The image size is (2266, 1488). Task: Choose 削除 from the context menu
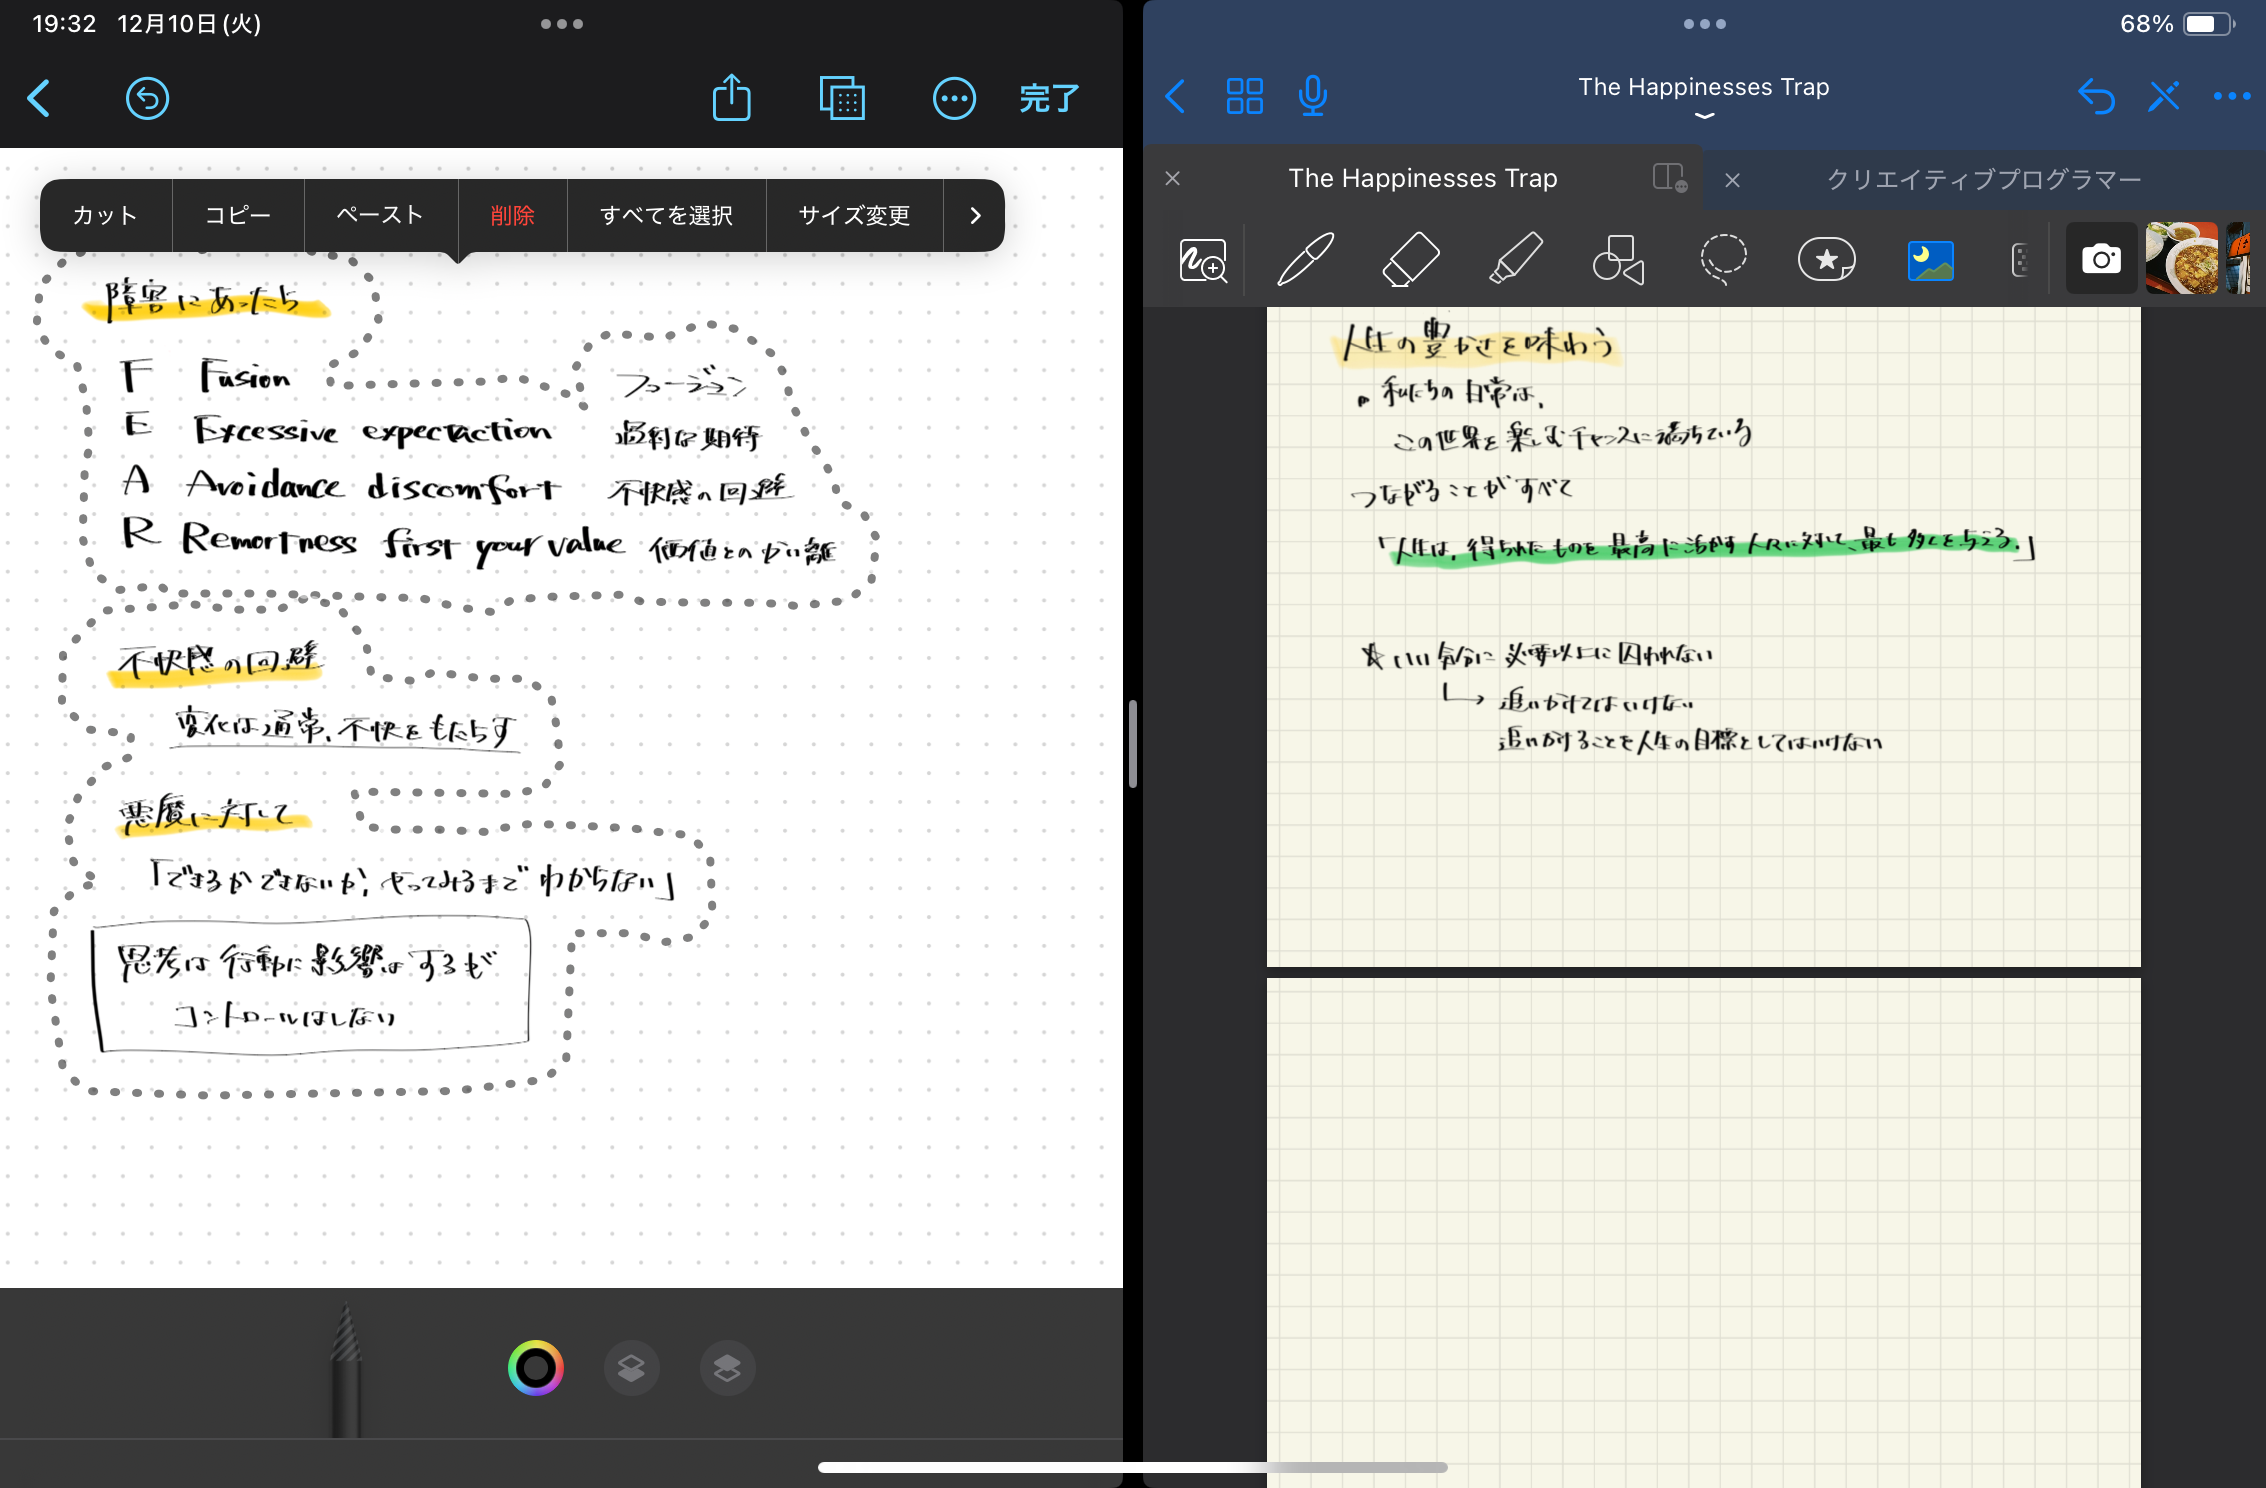pyautogui.click(x=512, y=215)
